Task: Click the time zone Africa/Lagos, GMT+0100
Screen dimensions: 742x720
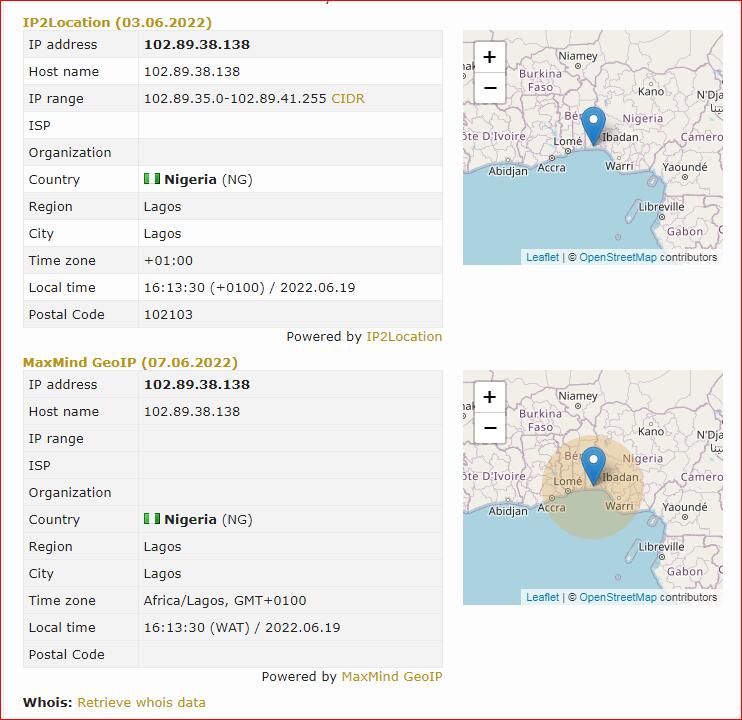Action: (225, 601)
